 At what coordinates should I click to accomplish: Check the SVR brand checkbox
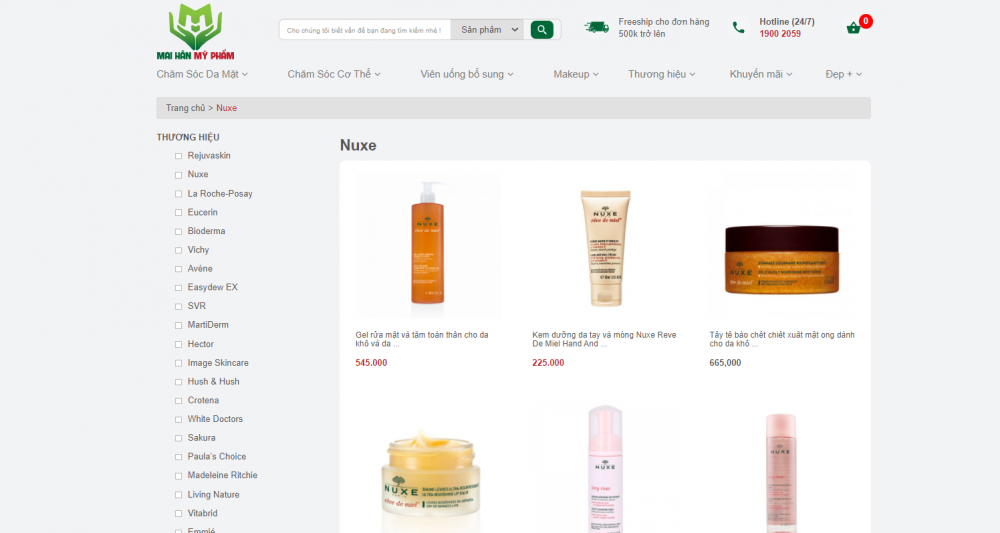[x=179, y=307]
